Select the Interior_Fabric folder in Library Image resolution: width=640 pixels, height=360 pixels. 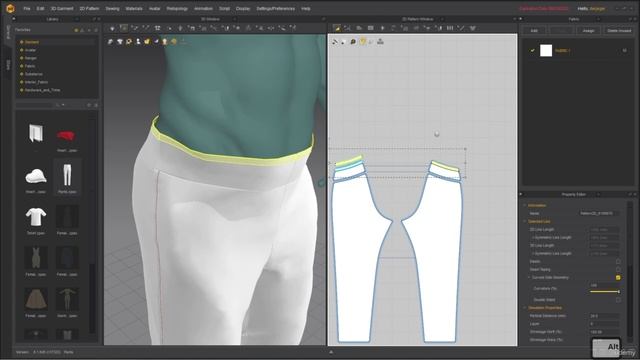(x=36, y=82)
